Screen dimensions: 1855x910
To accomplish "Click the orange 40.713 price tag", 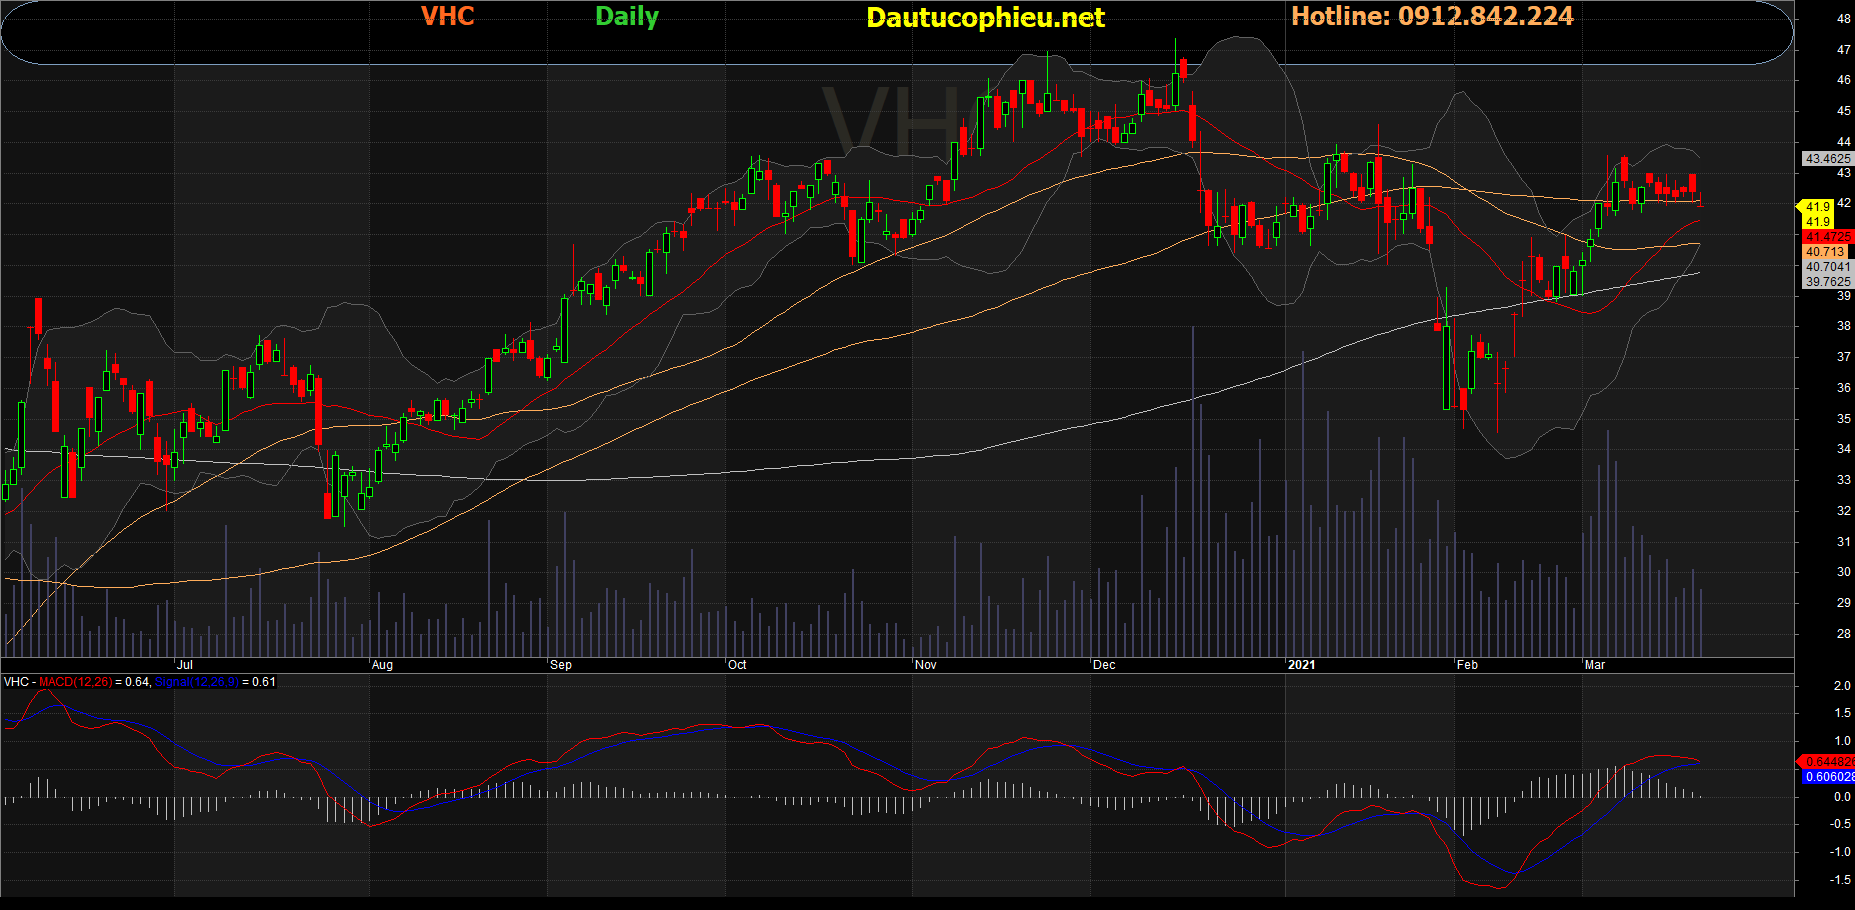I will [x=1825, y=252].
